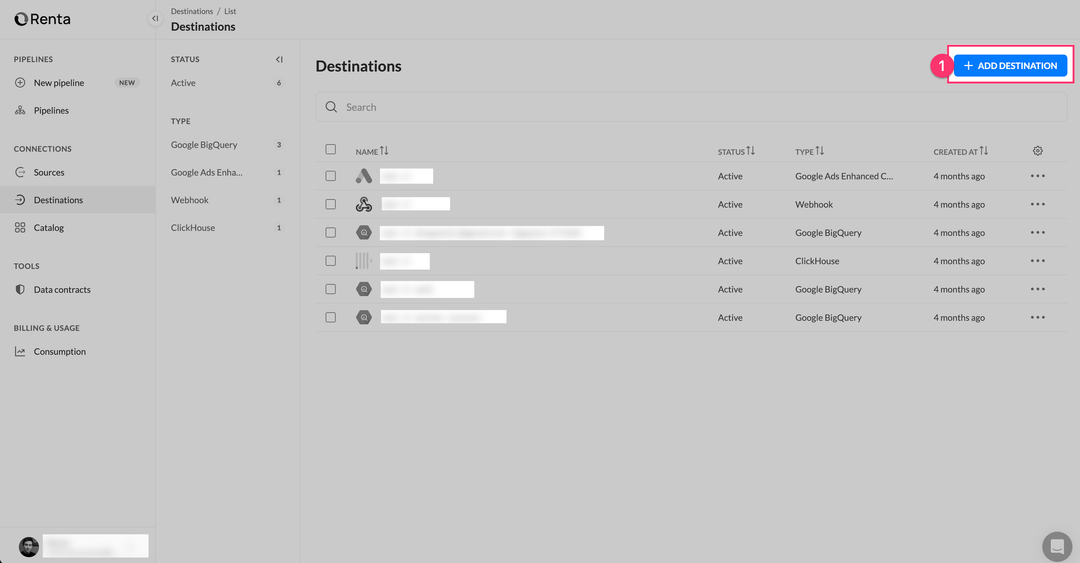Check the box for the Webhook destination
Image resolution: width=1080 pixels, height=563 pixels.
pyautogui.click(x=331, y=205)
